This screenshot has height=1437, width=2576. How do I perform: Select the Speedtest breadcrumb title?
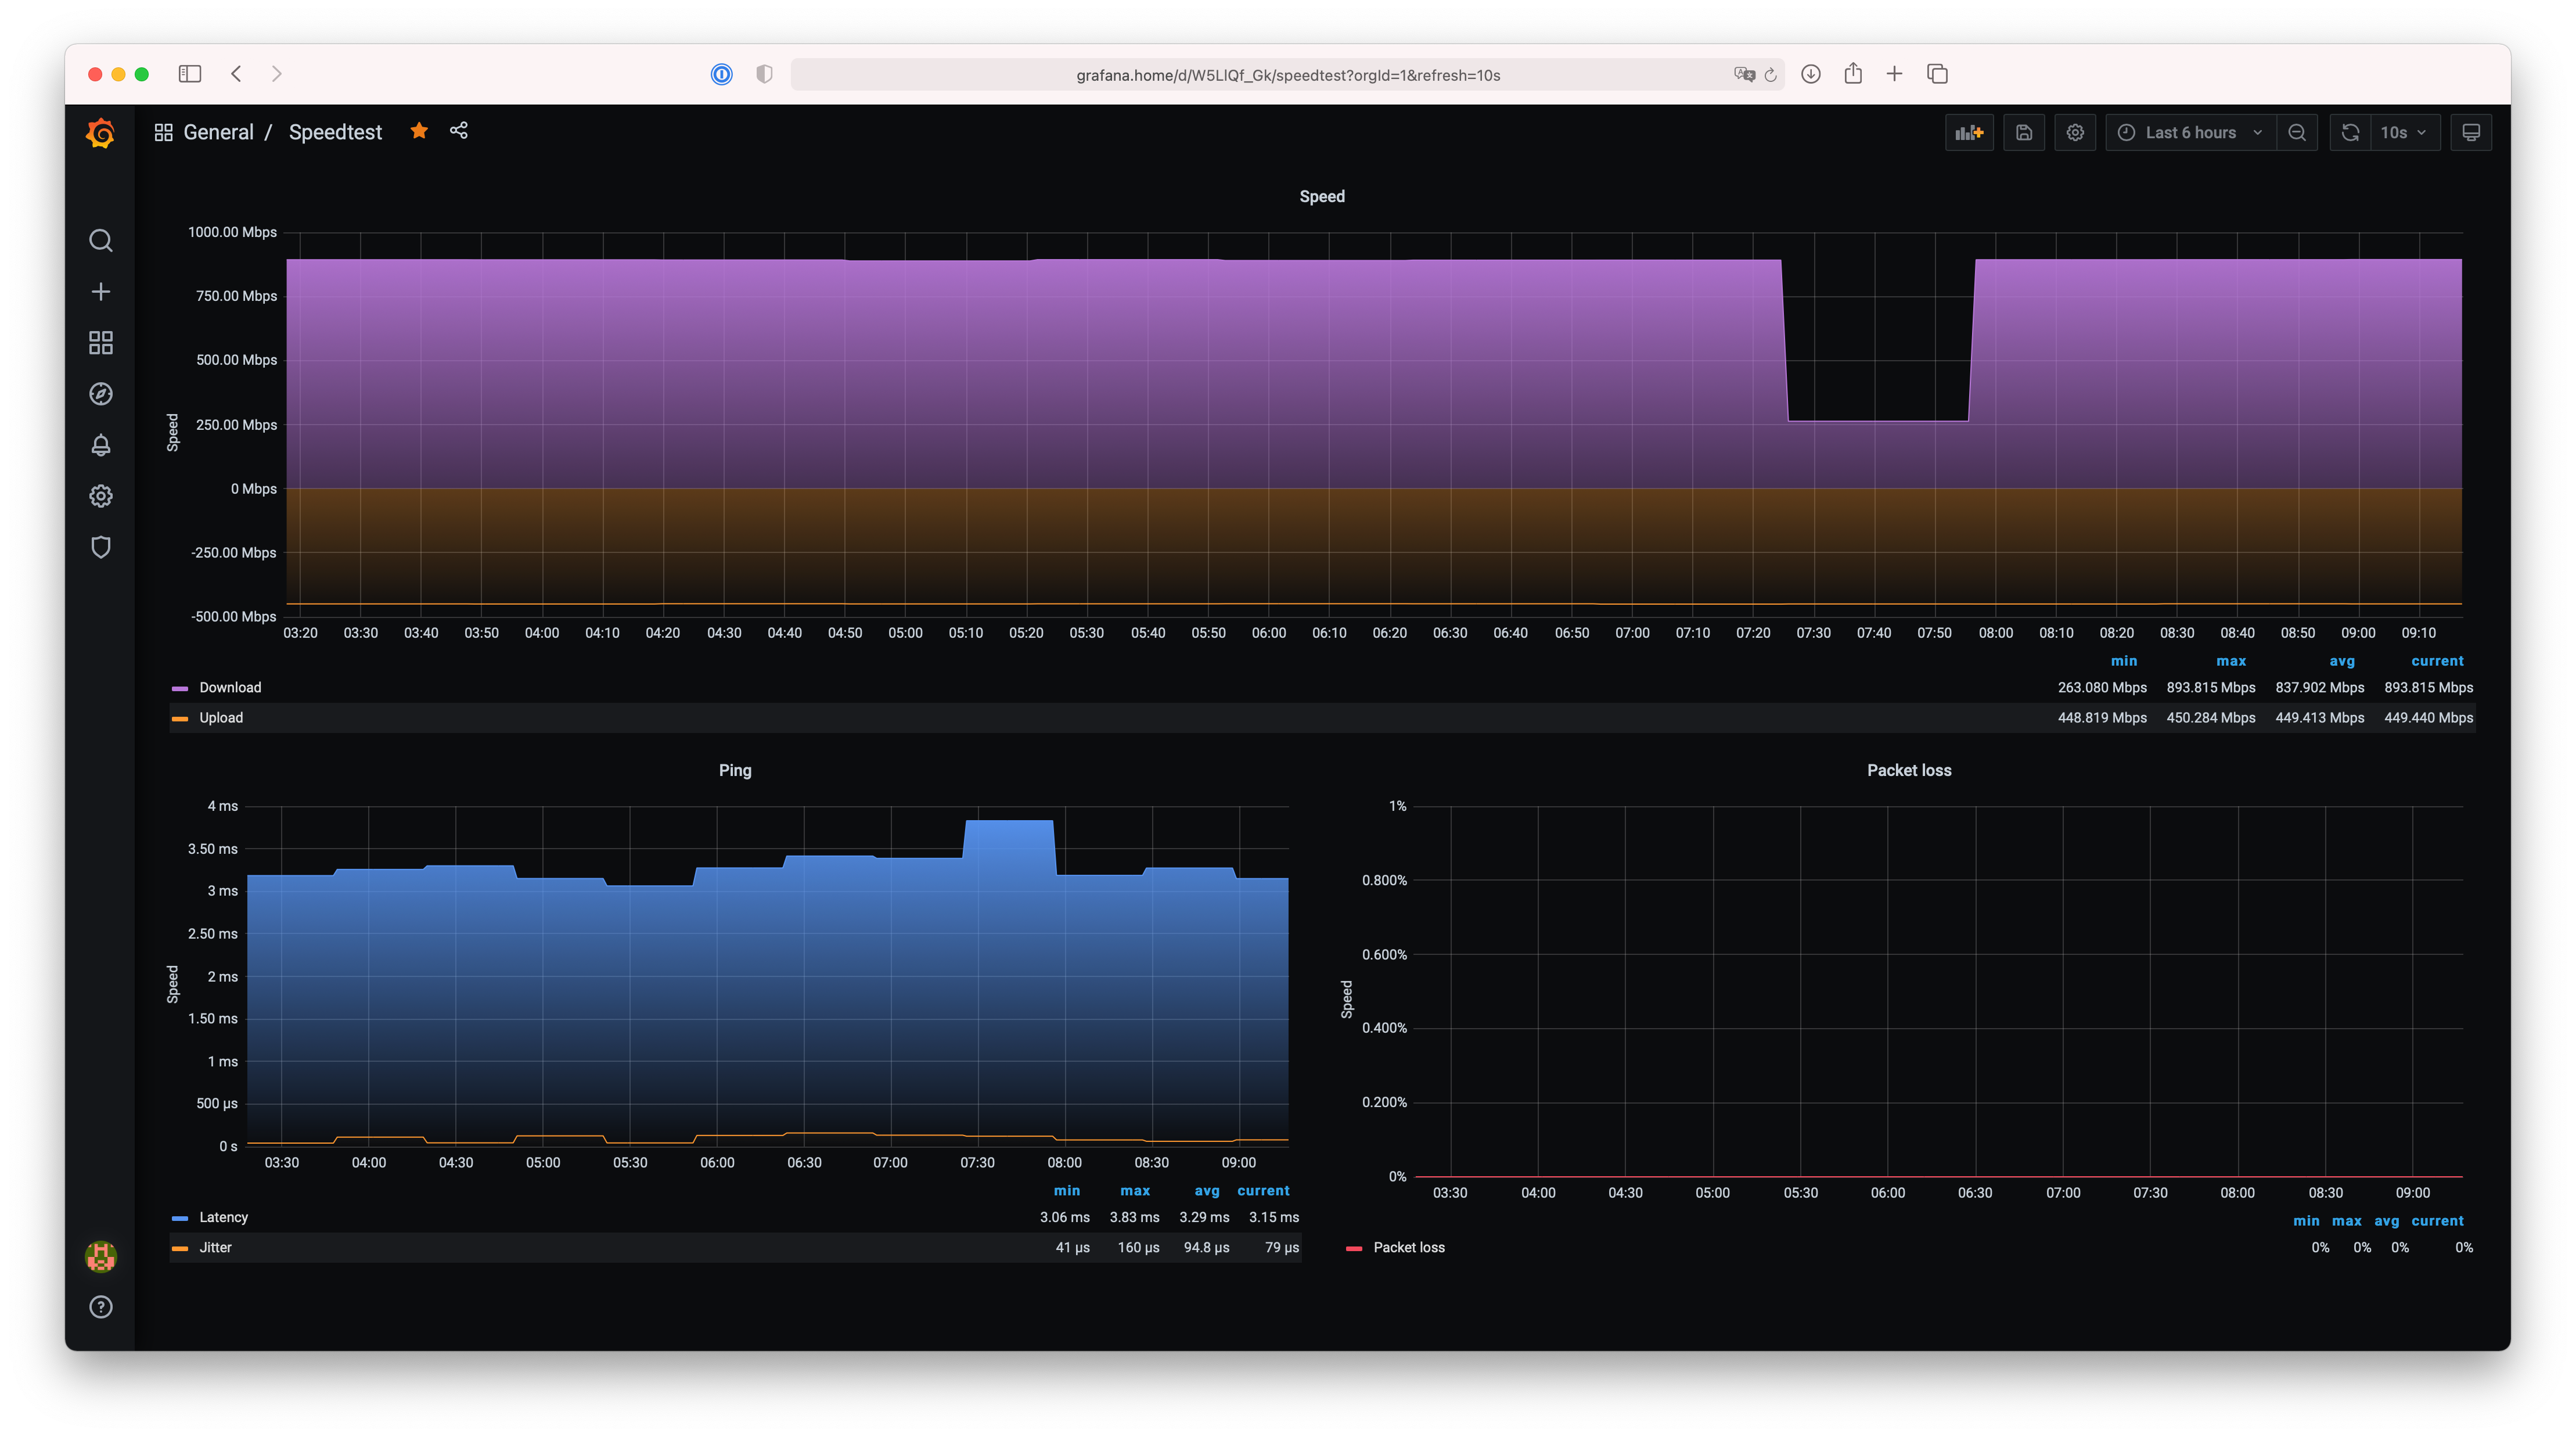click(335, 131)
